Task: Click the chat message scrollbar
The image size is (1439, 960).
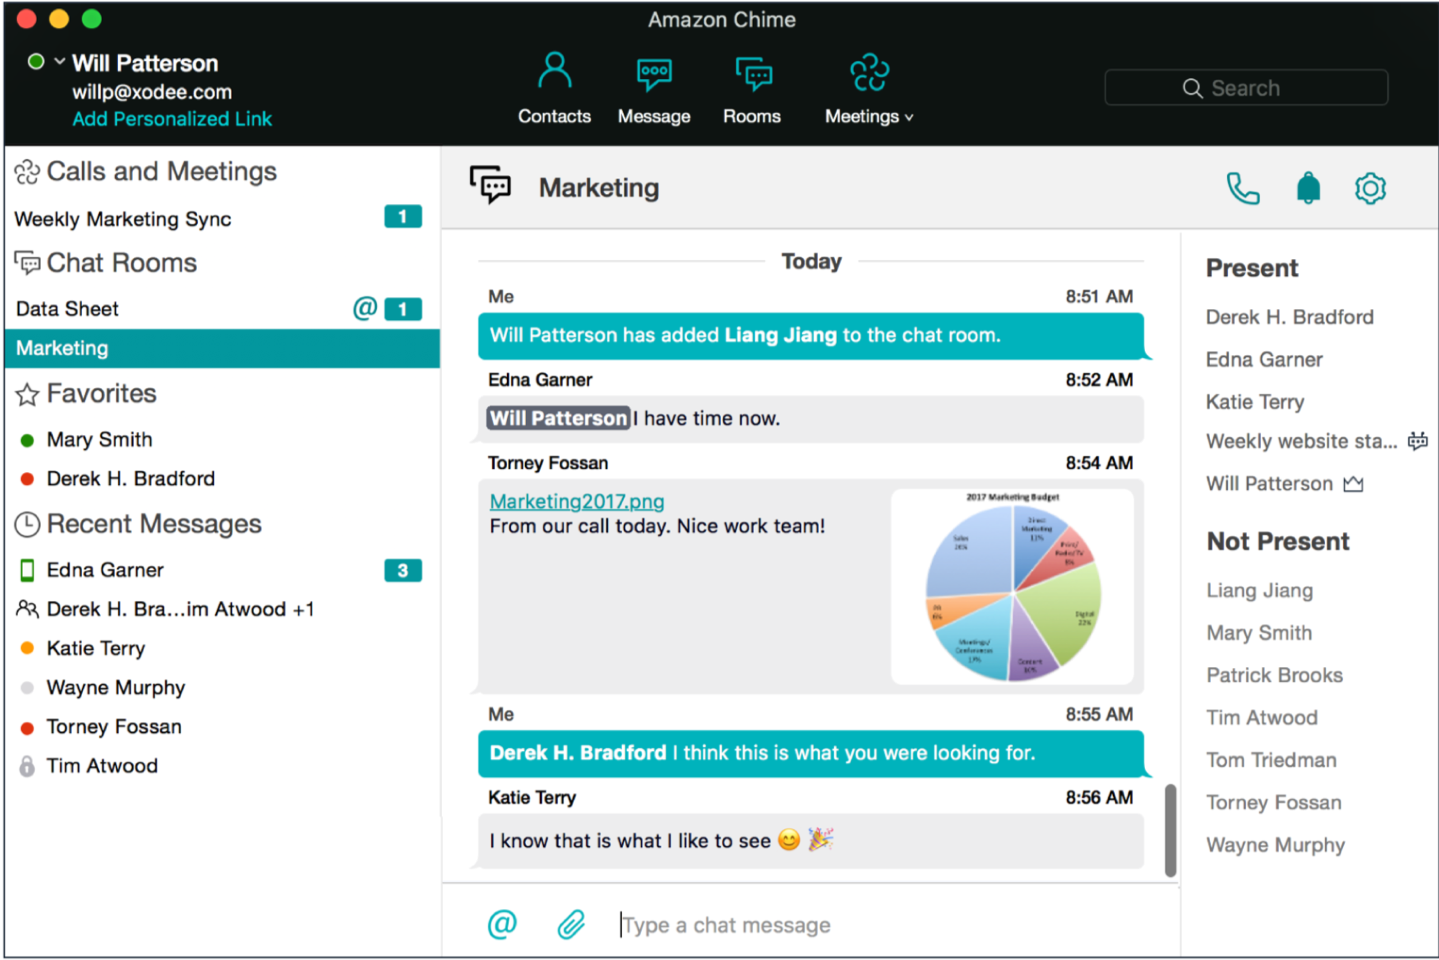Action: click(x=1170, y=830)
